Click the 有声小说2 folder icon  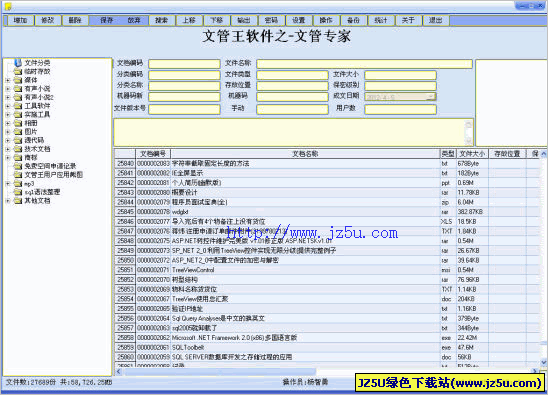click(18, 98)
